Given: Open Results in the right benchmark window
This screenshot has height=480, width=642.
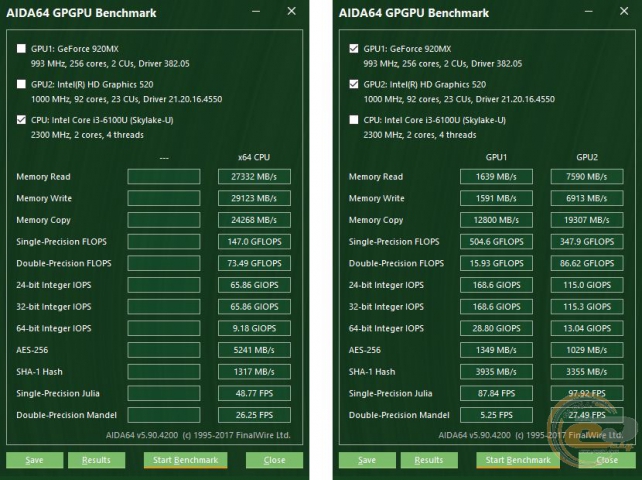Looking at the screenshot, I should pos(428,460).
